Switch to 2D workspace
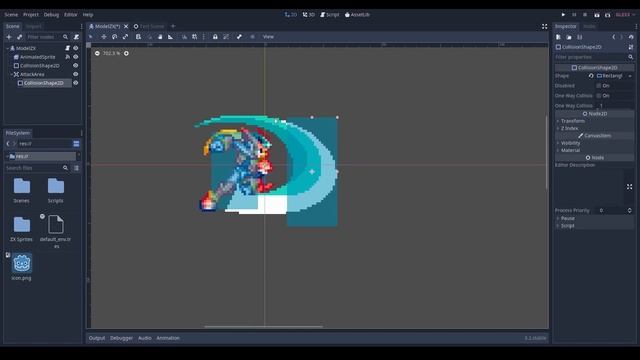The height and width of the screenshot is (360, 640). point(291,15)
